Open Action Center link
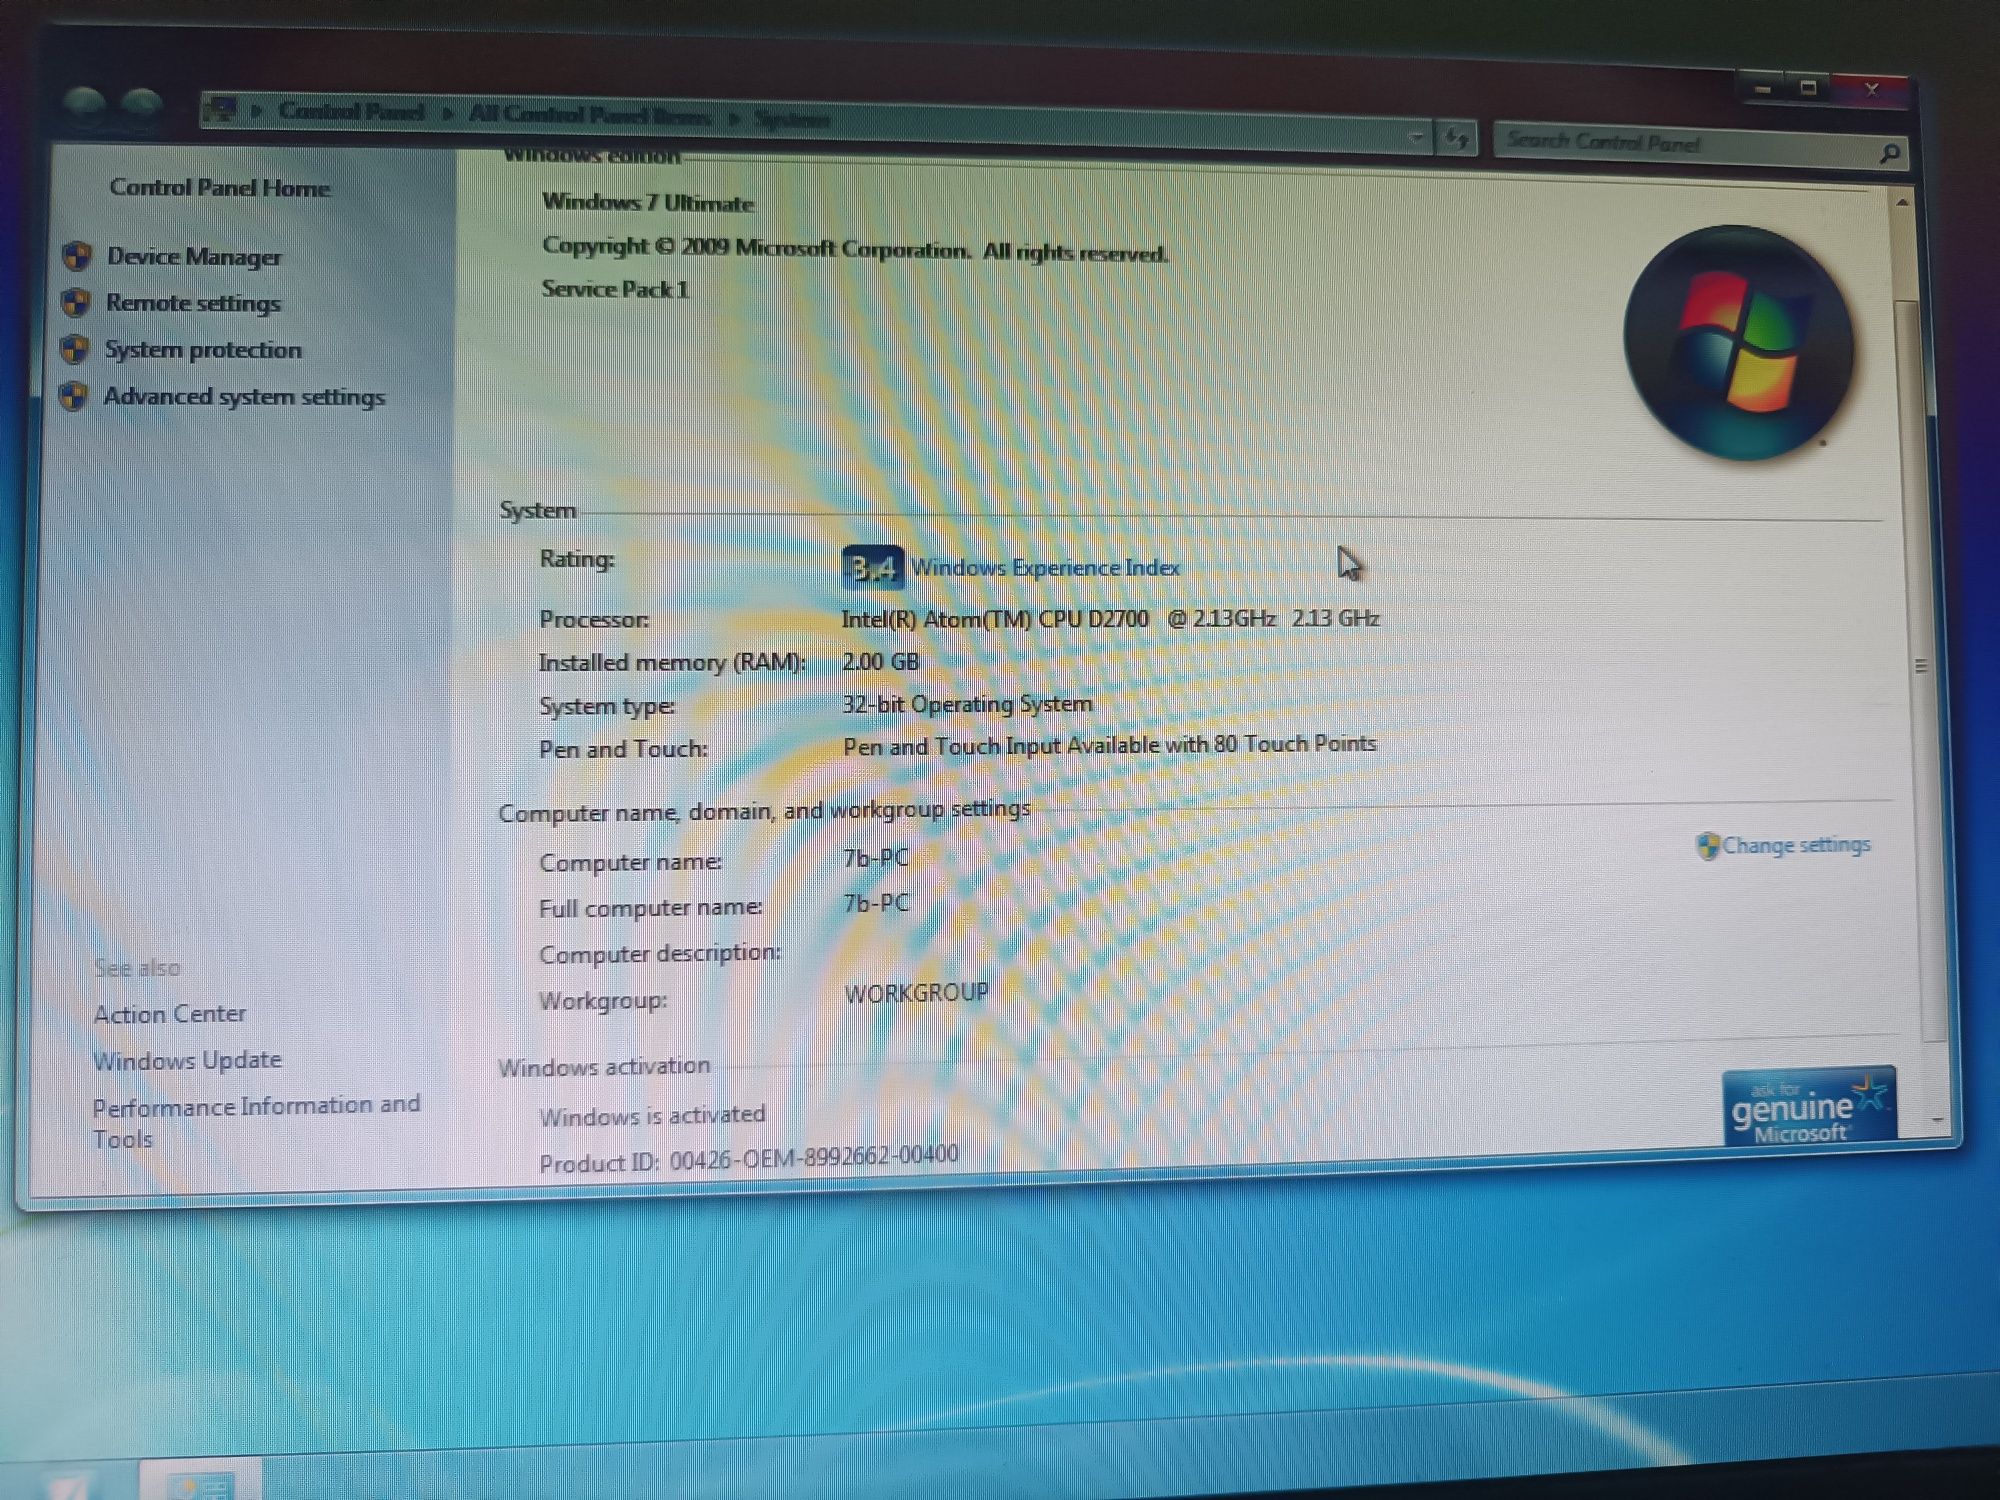The height and width of the screenshot is (1500, 2000). pyautogui.click(x=170, y=1014)
